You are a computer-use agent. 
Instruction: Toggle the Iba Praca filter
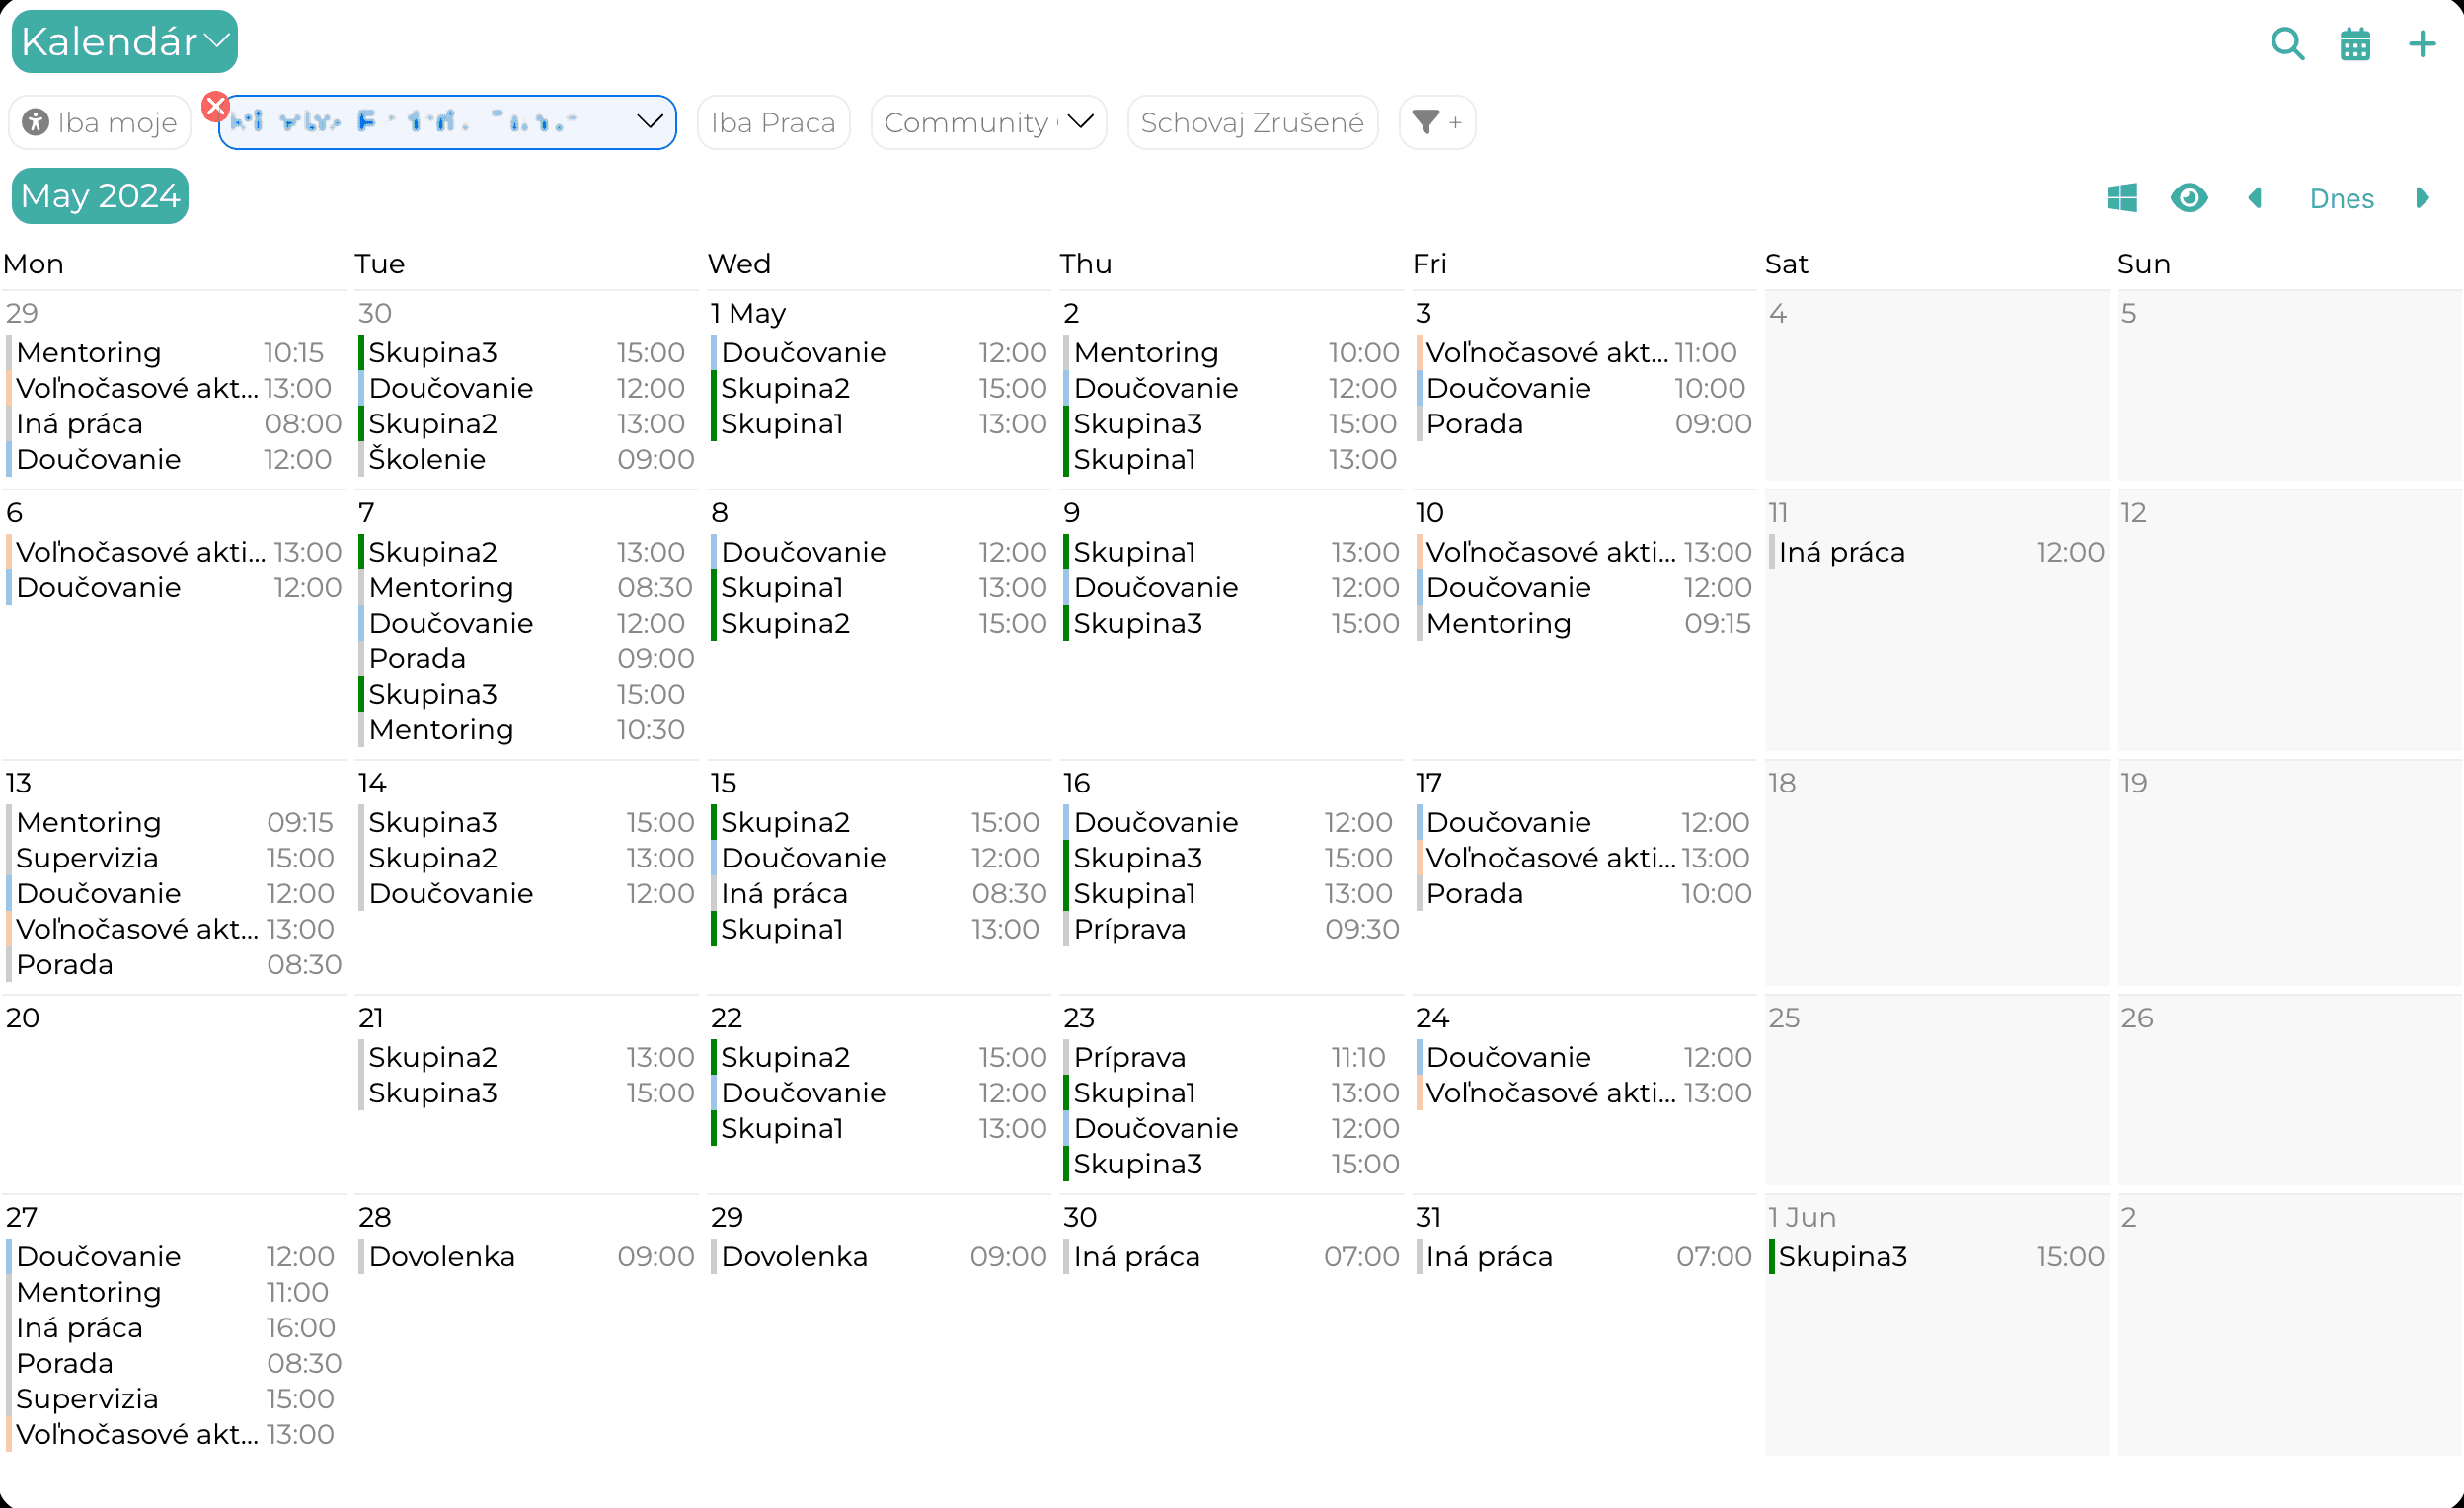[x=773, y=122]
